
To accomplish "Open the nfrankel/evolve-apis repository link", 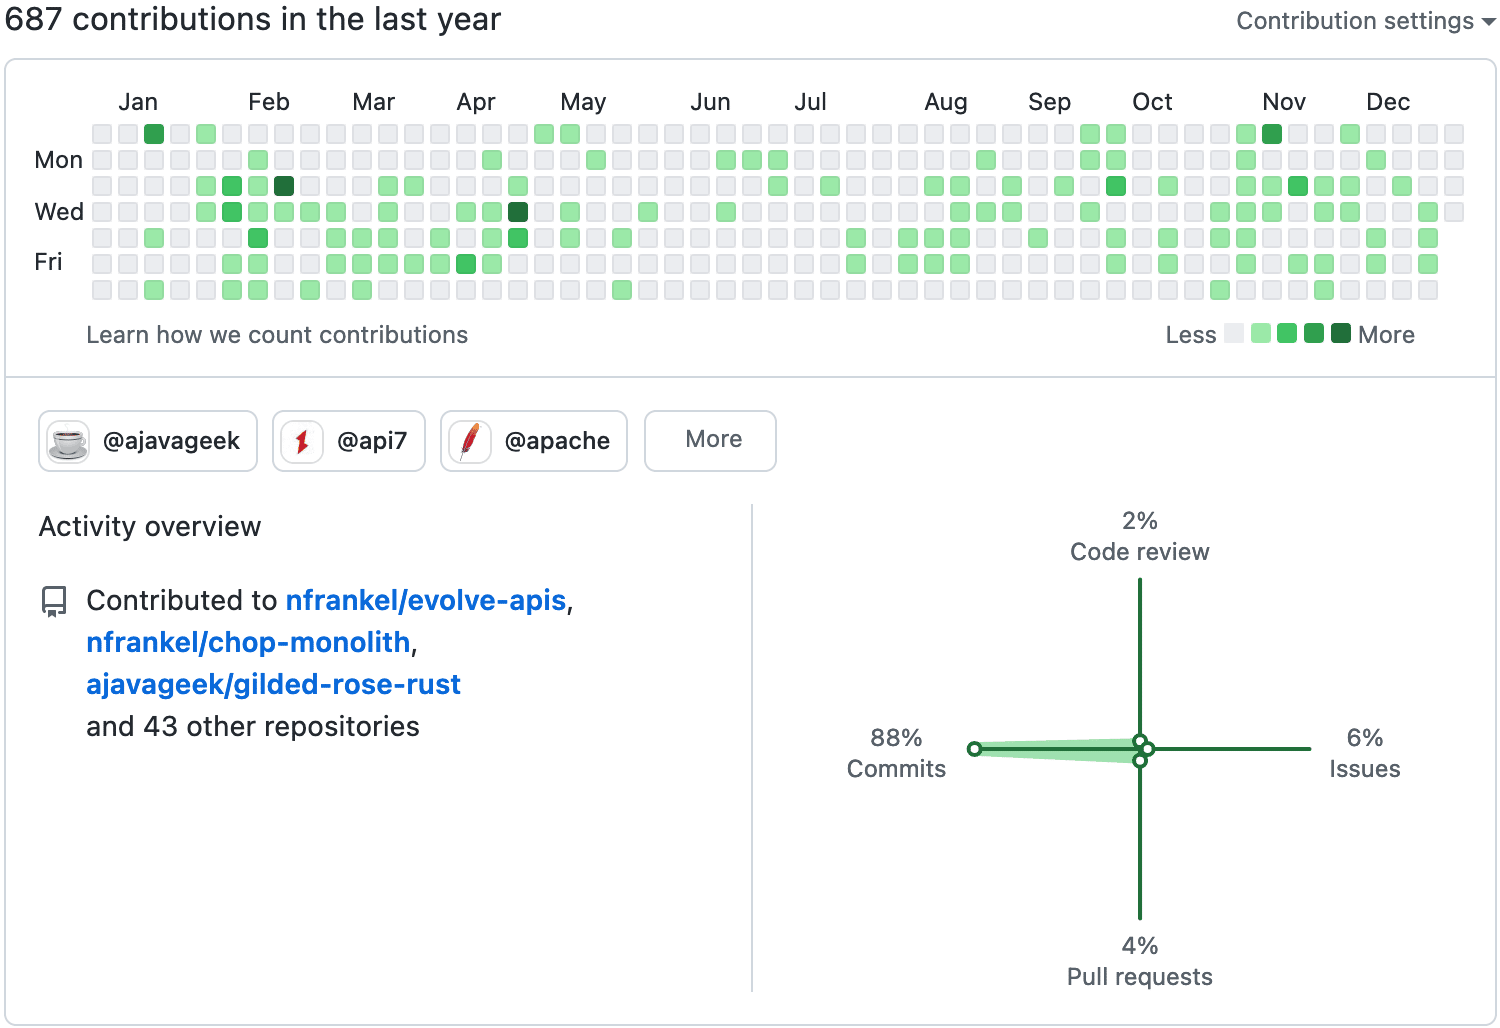I will coord(426,601).
